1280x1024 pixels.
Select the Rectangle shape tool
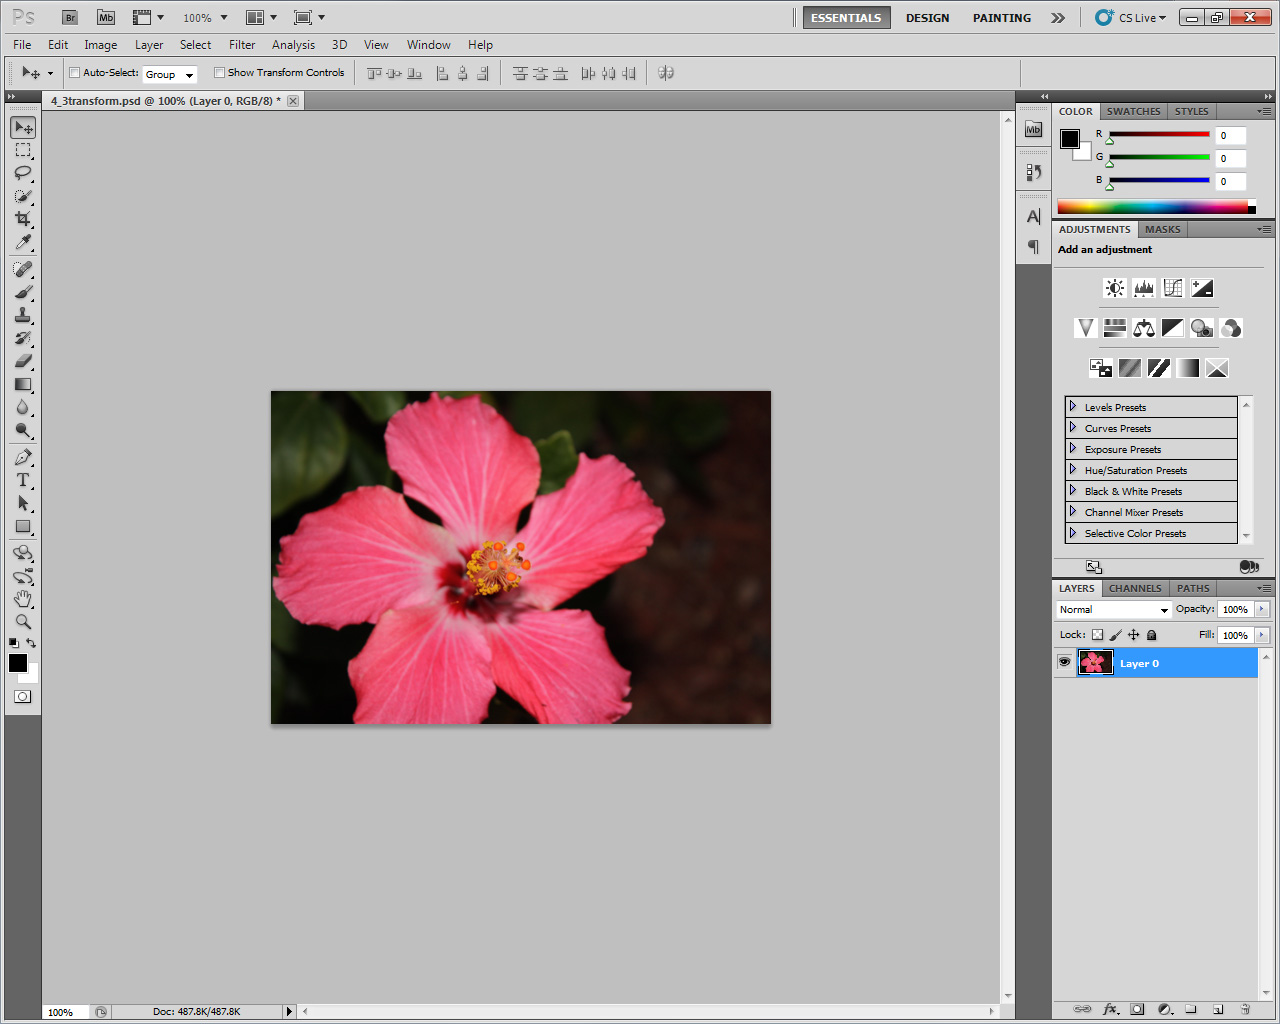point(23,526)
